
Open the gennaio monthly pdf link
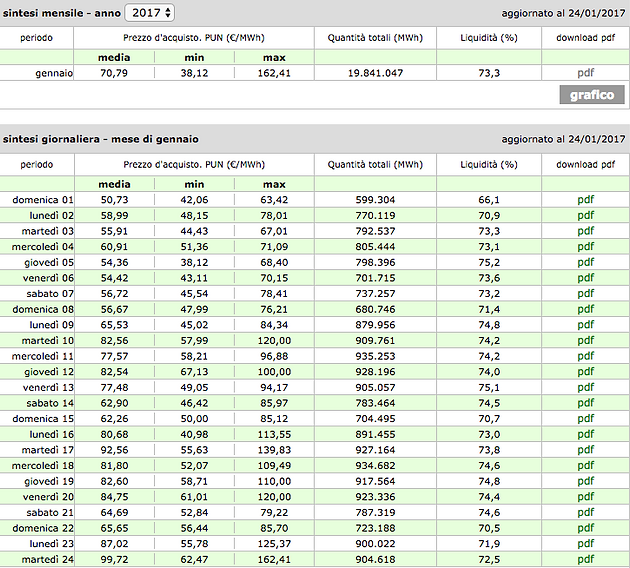click(x=585, y=73)
